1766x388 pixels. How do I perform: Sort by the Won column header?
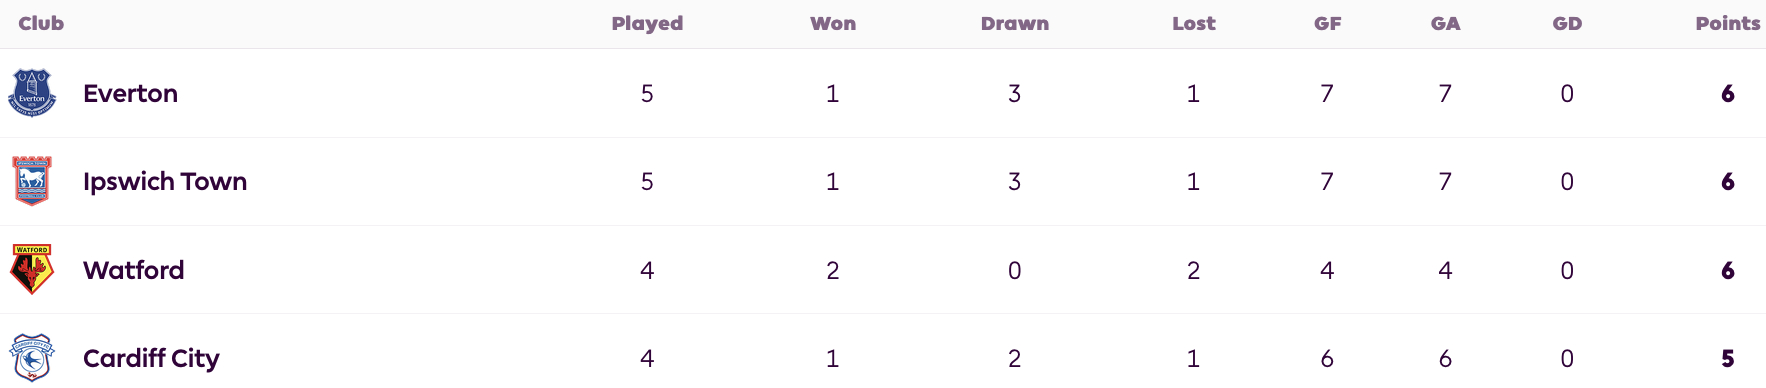tap(833, 23)
